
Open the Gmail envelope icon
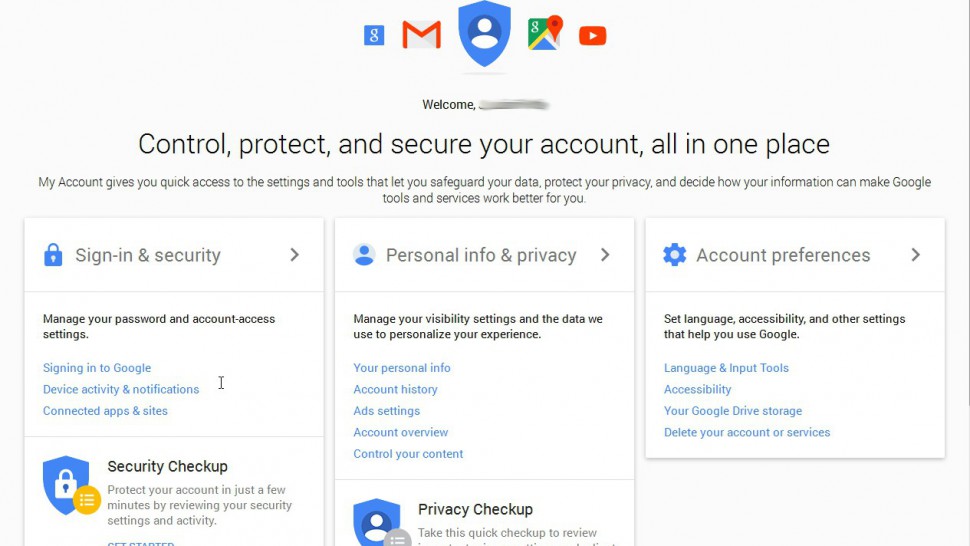421,35
